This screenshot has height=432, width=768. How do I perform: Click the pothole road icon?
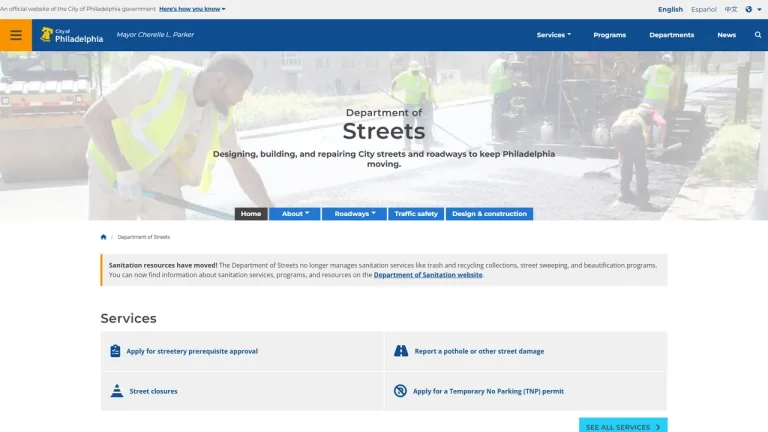click(401, 351)
